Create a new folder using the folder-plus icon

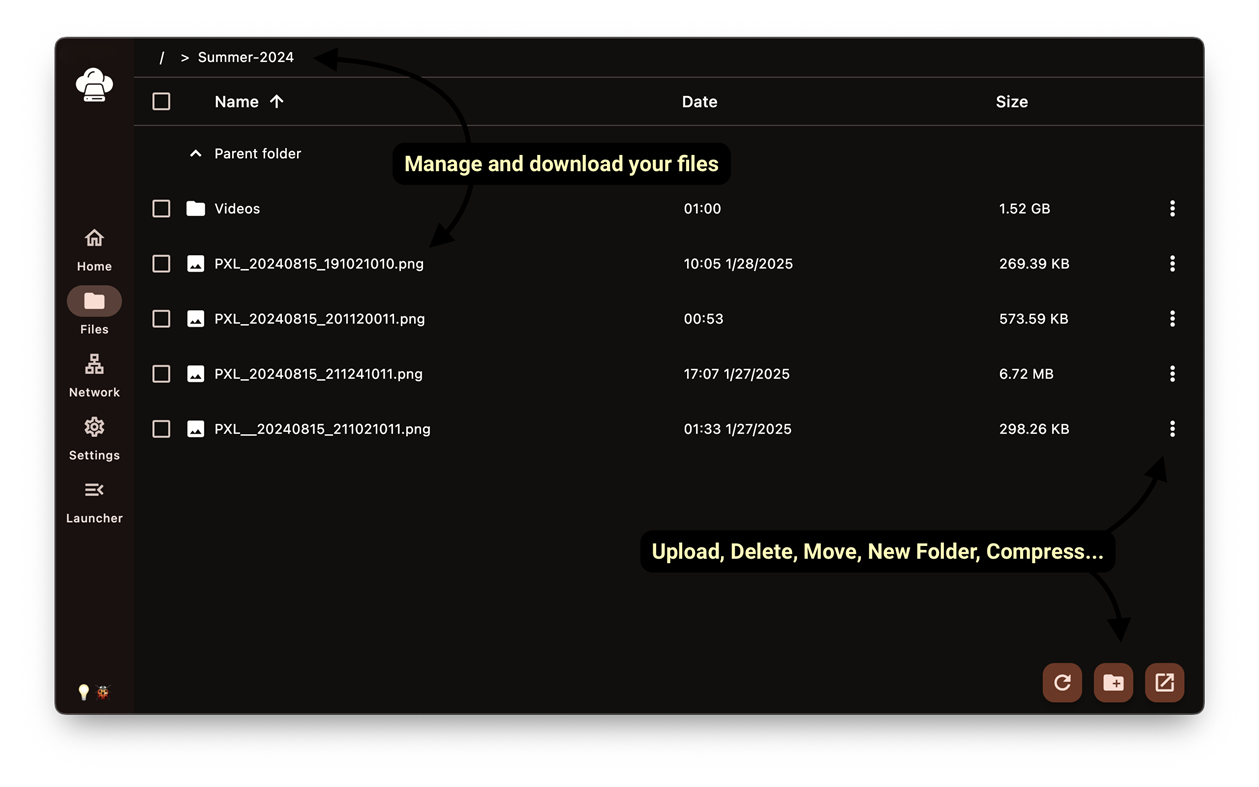1113,682
